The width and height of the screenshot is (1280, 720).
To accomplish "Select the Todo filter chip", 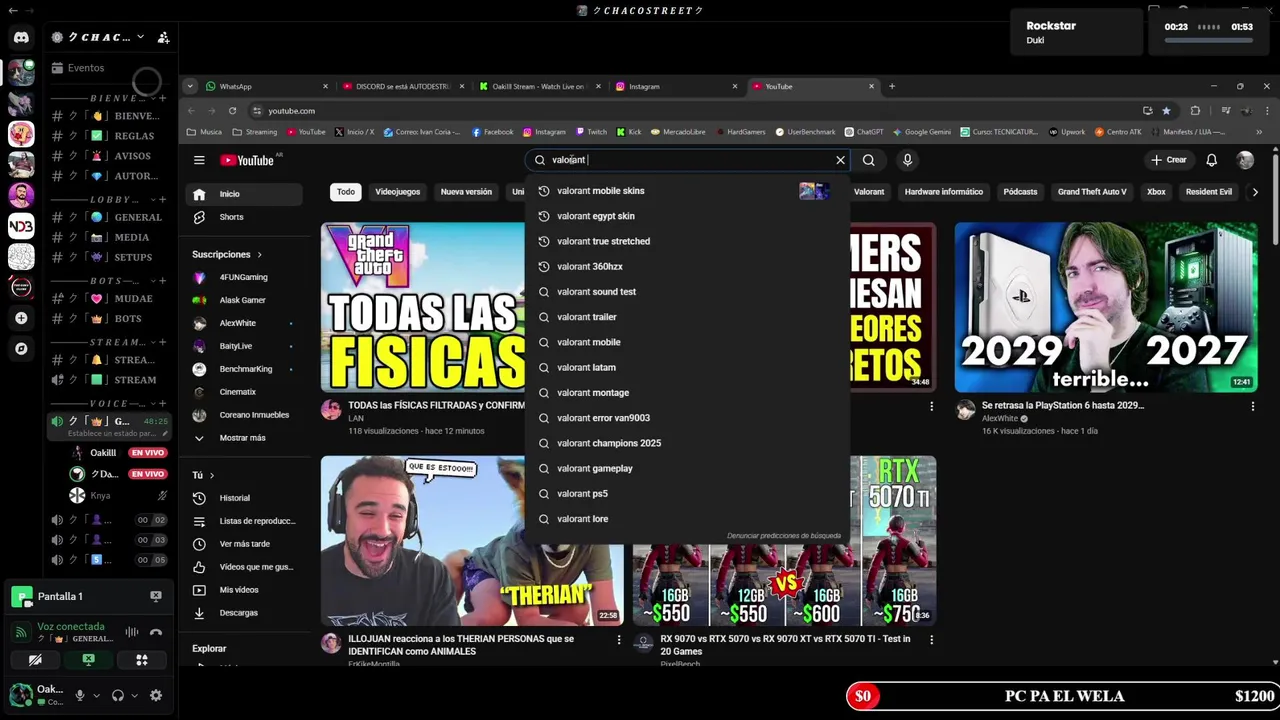I will tap(346, 192).
